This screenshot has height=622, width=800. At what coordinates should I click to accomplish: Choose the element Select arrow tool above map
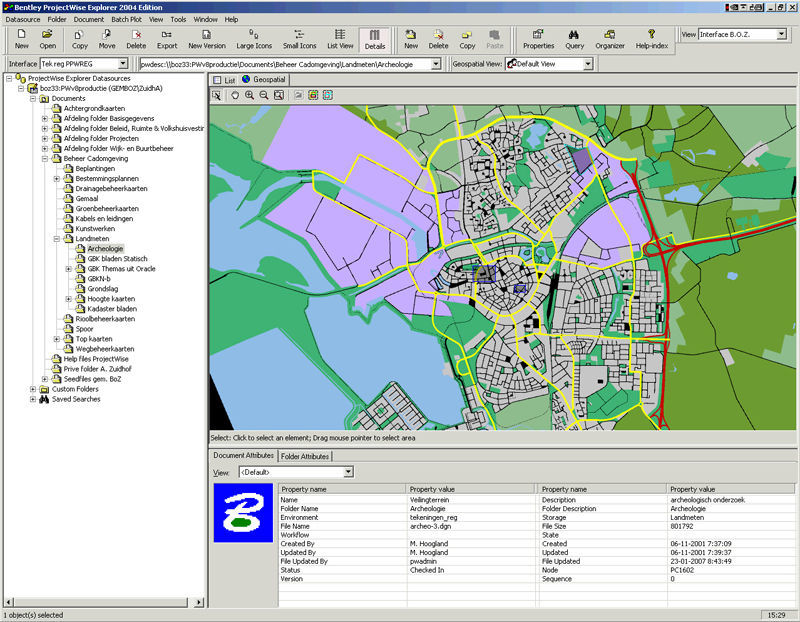pyautogui.click(x=217, y=95)
